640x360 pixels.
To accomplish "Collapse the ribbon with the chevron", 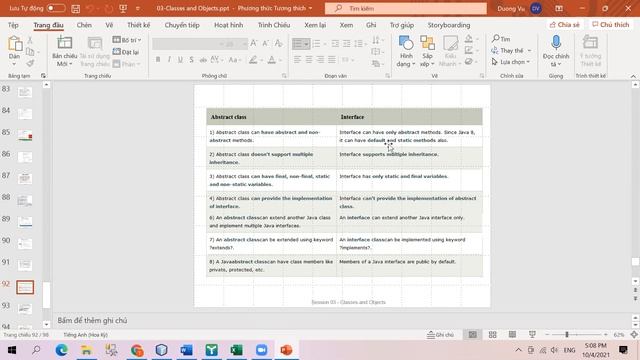I will [633, 76].
